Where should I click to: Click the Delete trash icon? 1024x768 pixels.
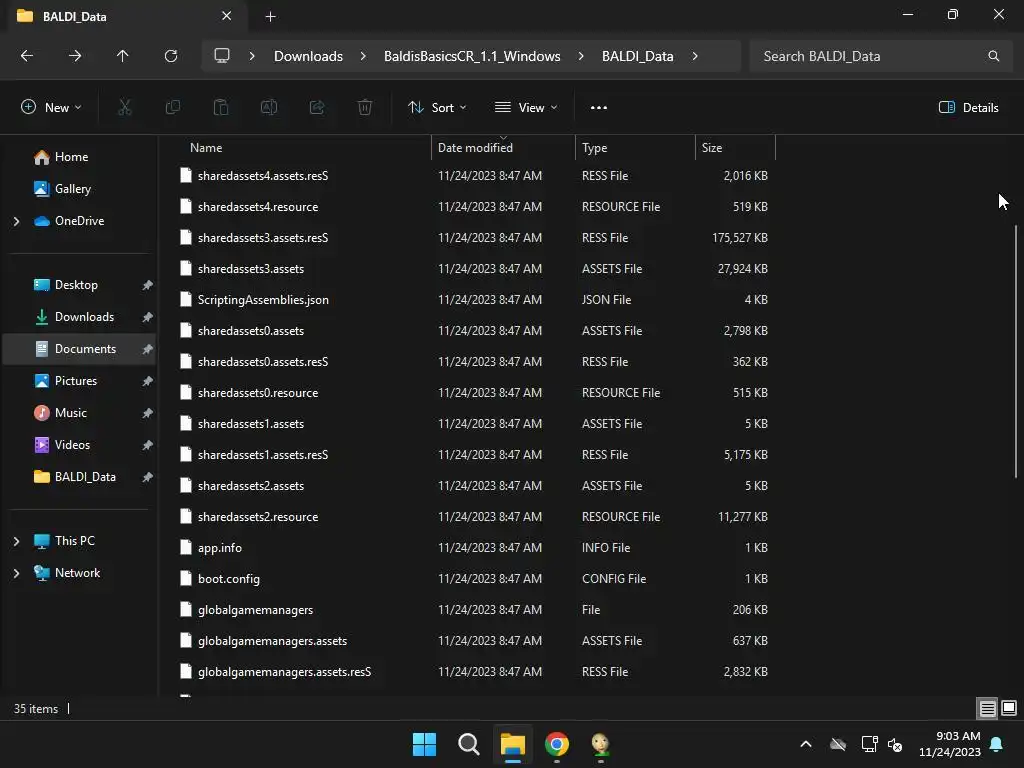click(x=365, y=108)
